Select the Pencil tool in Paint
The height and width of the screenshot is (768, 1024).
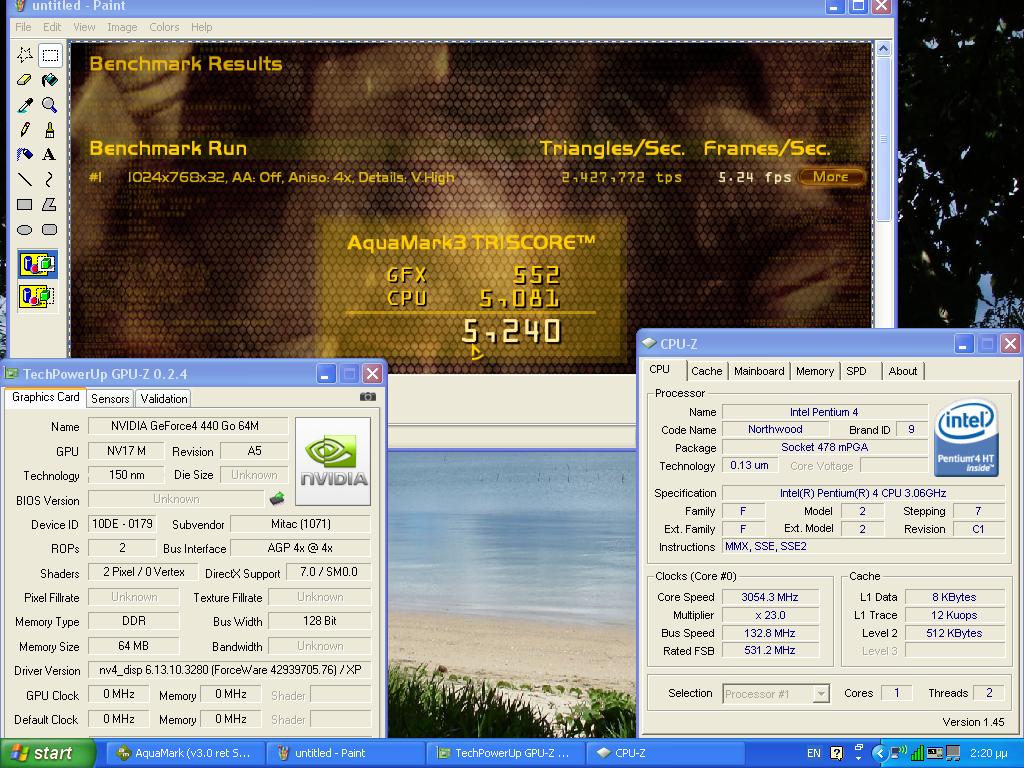(25, 130)
